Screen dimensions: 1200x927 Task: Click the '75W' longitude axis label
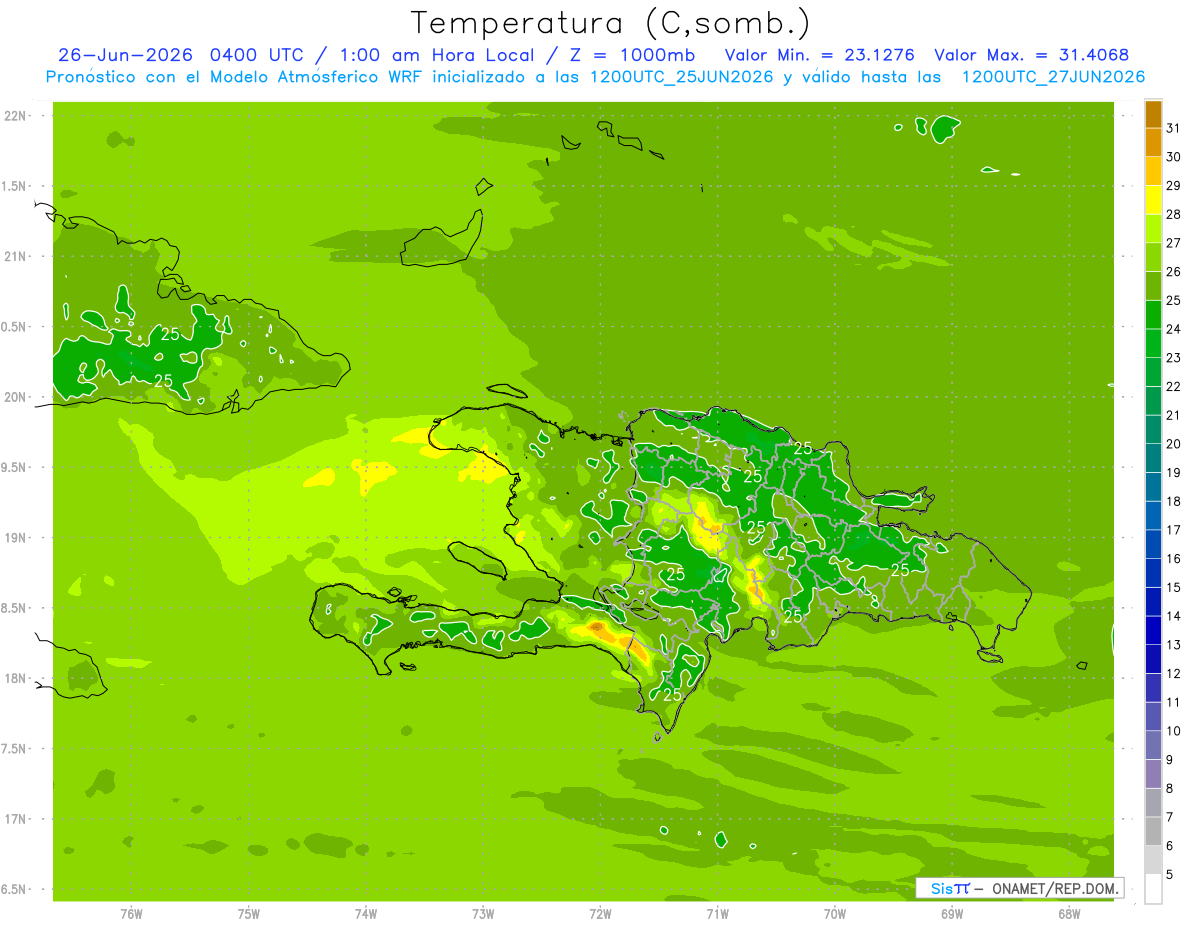pos(248,914)
